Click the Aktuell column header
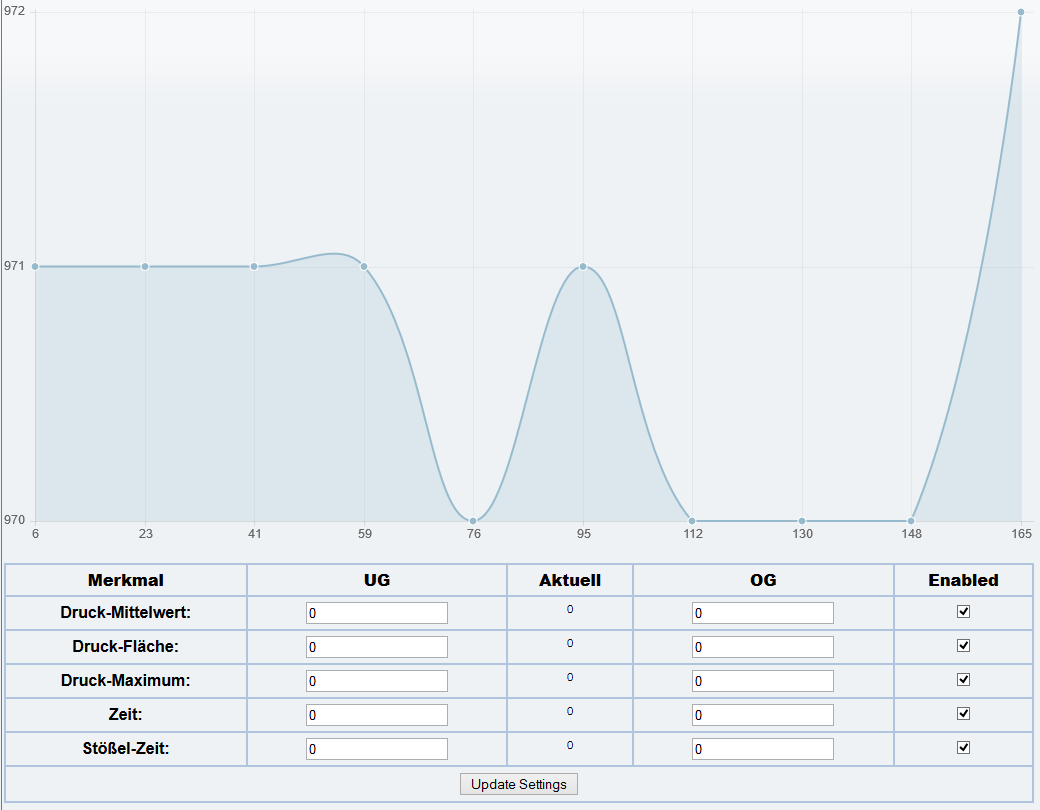Image resolution: width=1040 pixels, height=810 pixels. click(x=570, y=580)
